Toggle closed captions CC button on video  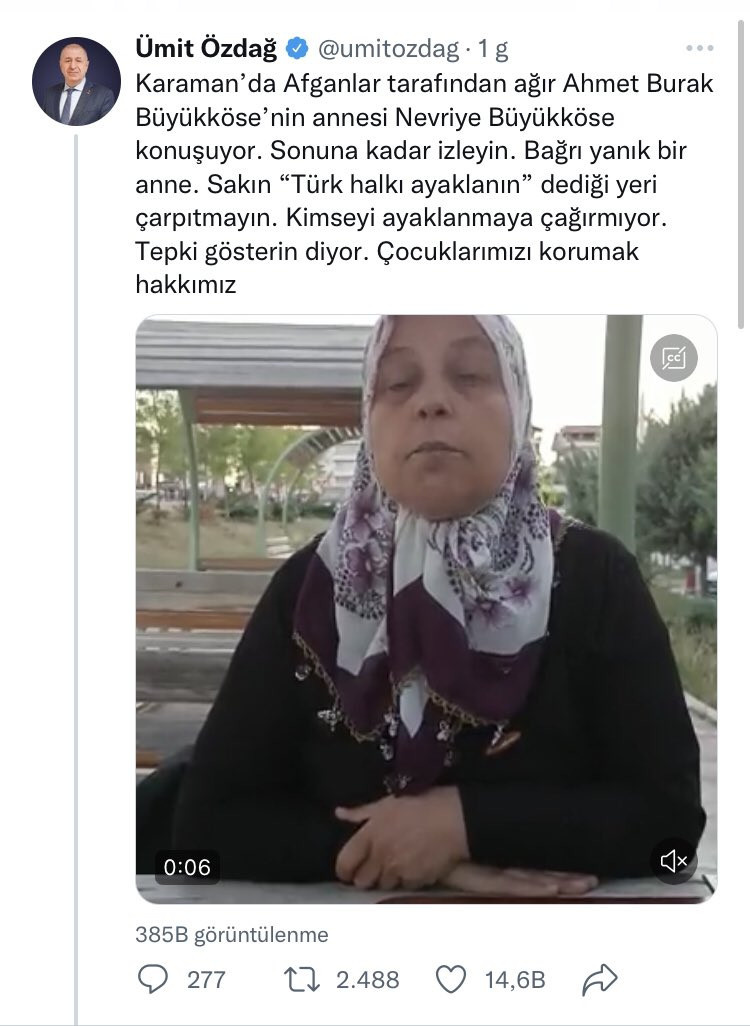pyautogui.click(x=673, y=358)
